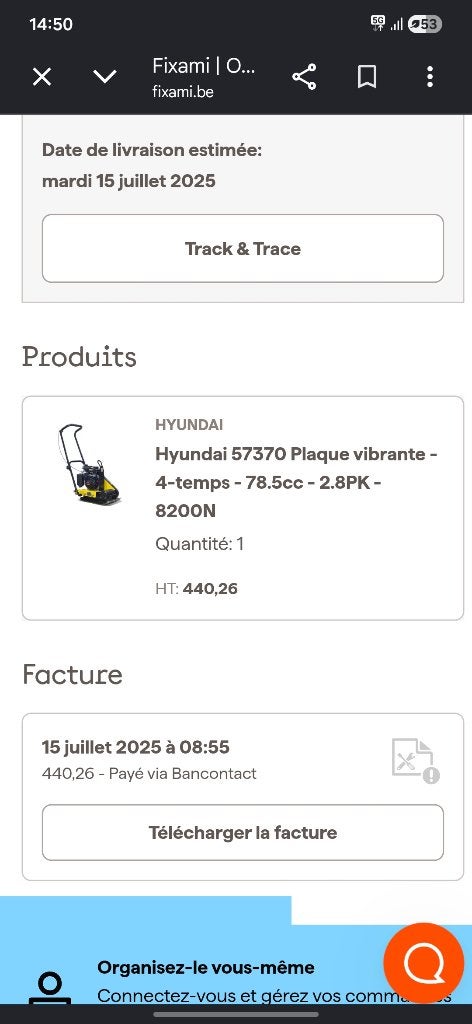Image resolution: width=472 pixels, height=1024 pixels.
Task: Click Télécharger la facture button
Action: pos(243,833)
